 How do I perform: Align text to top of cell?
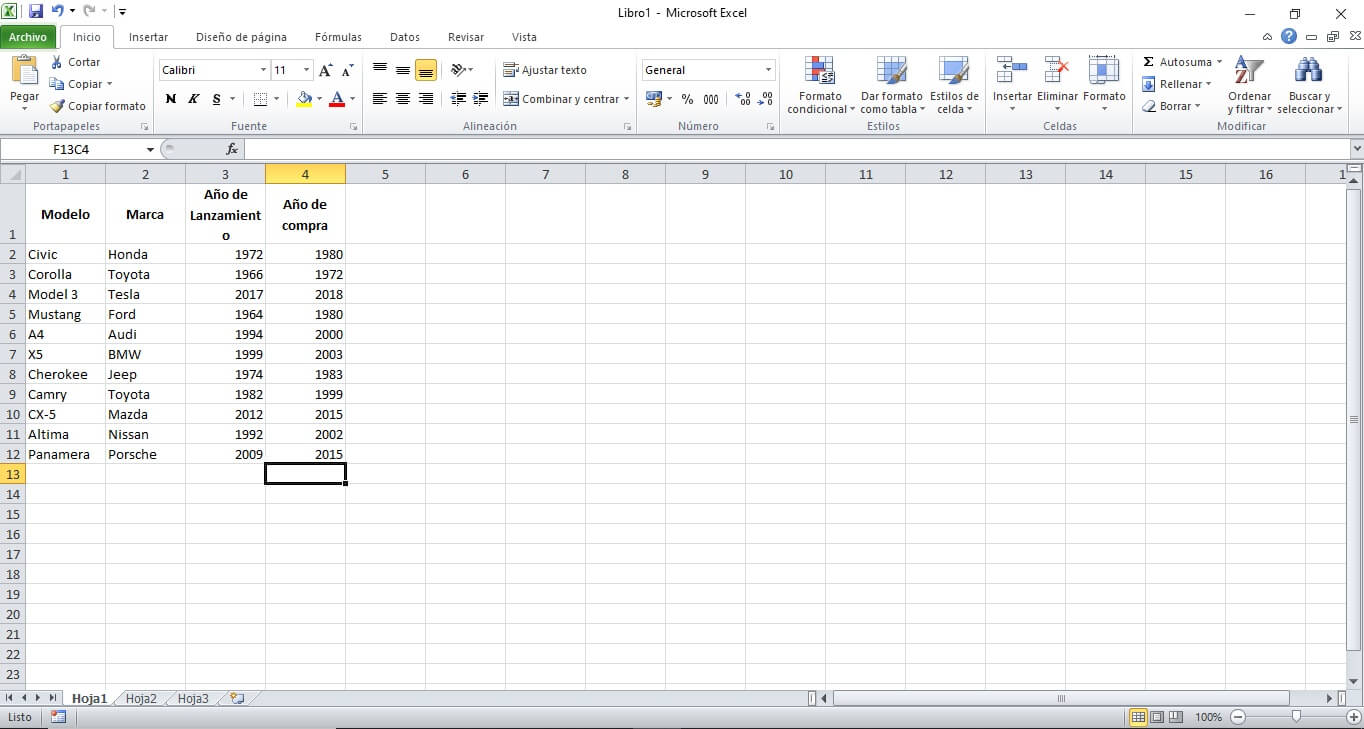click(x=380, y=70)
